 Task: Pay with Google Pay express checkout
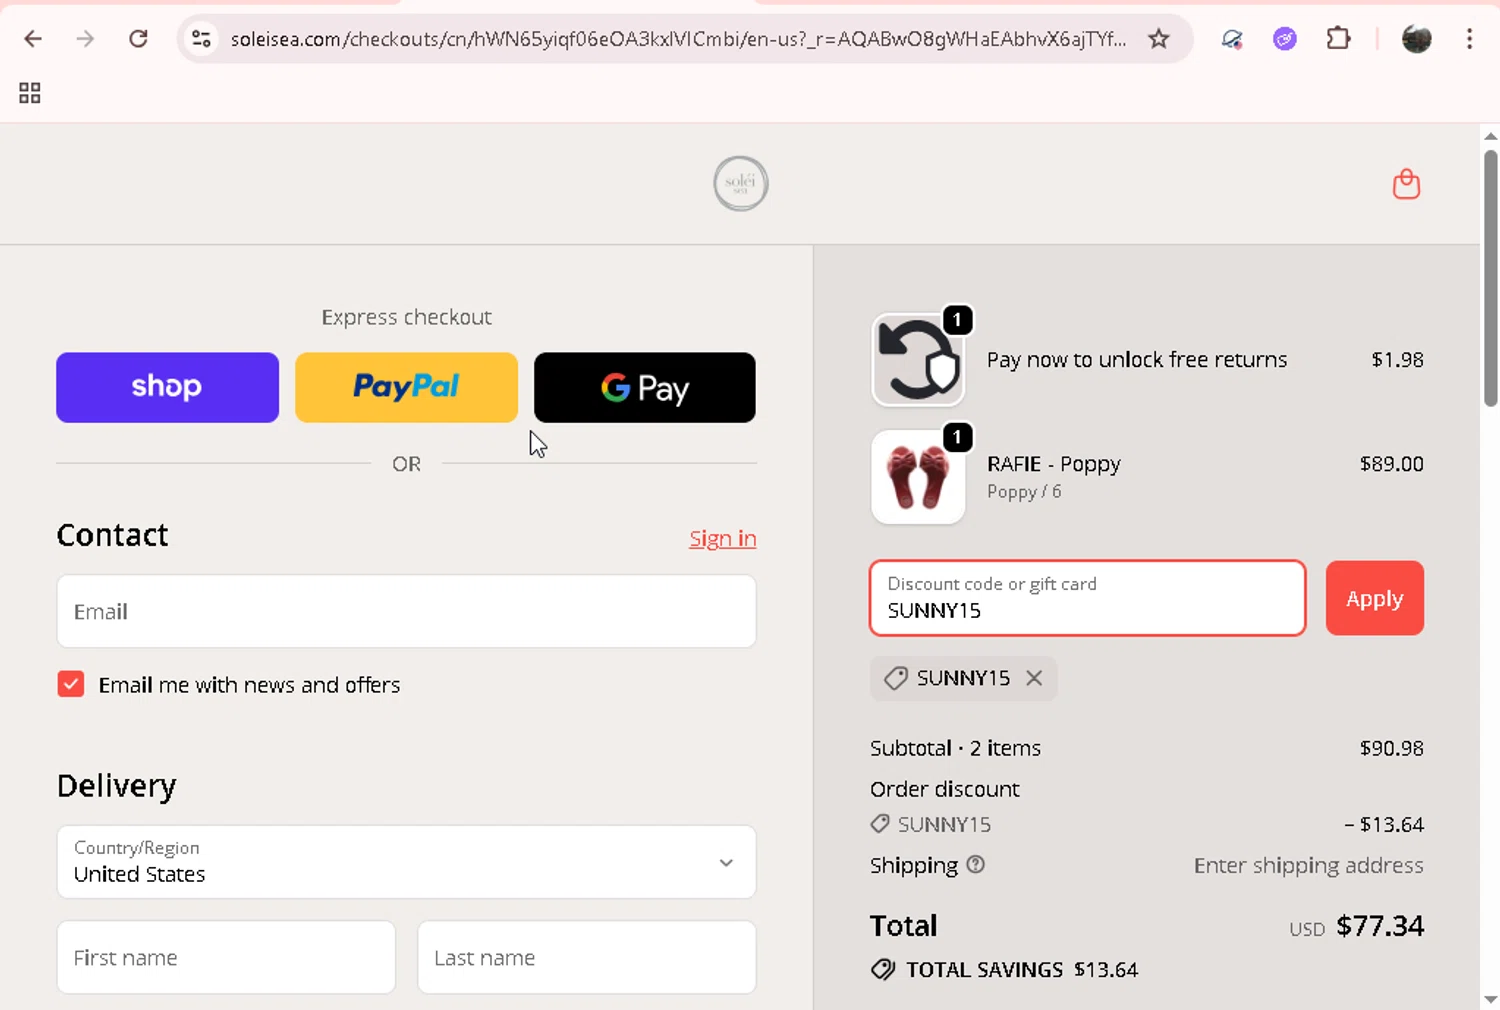(x=645, y=387)
